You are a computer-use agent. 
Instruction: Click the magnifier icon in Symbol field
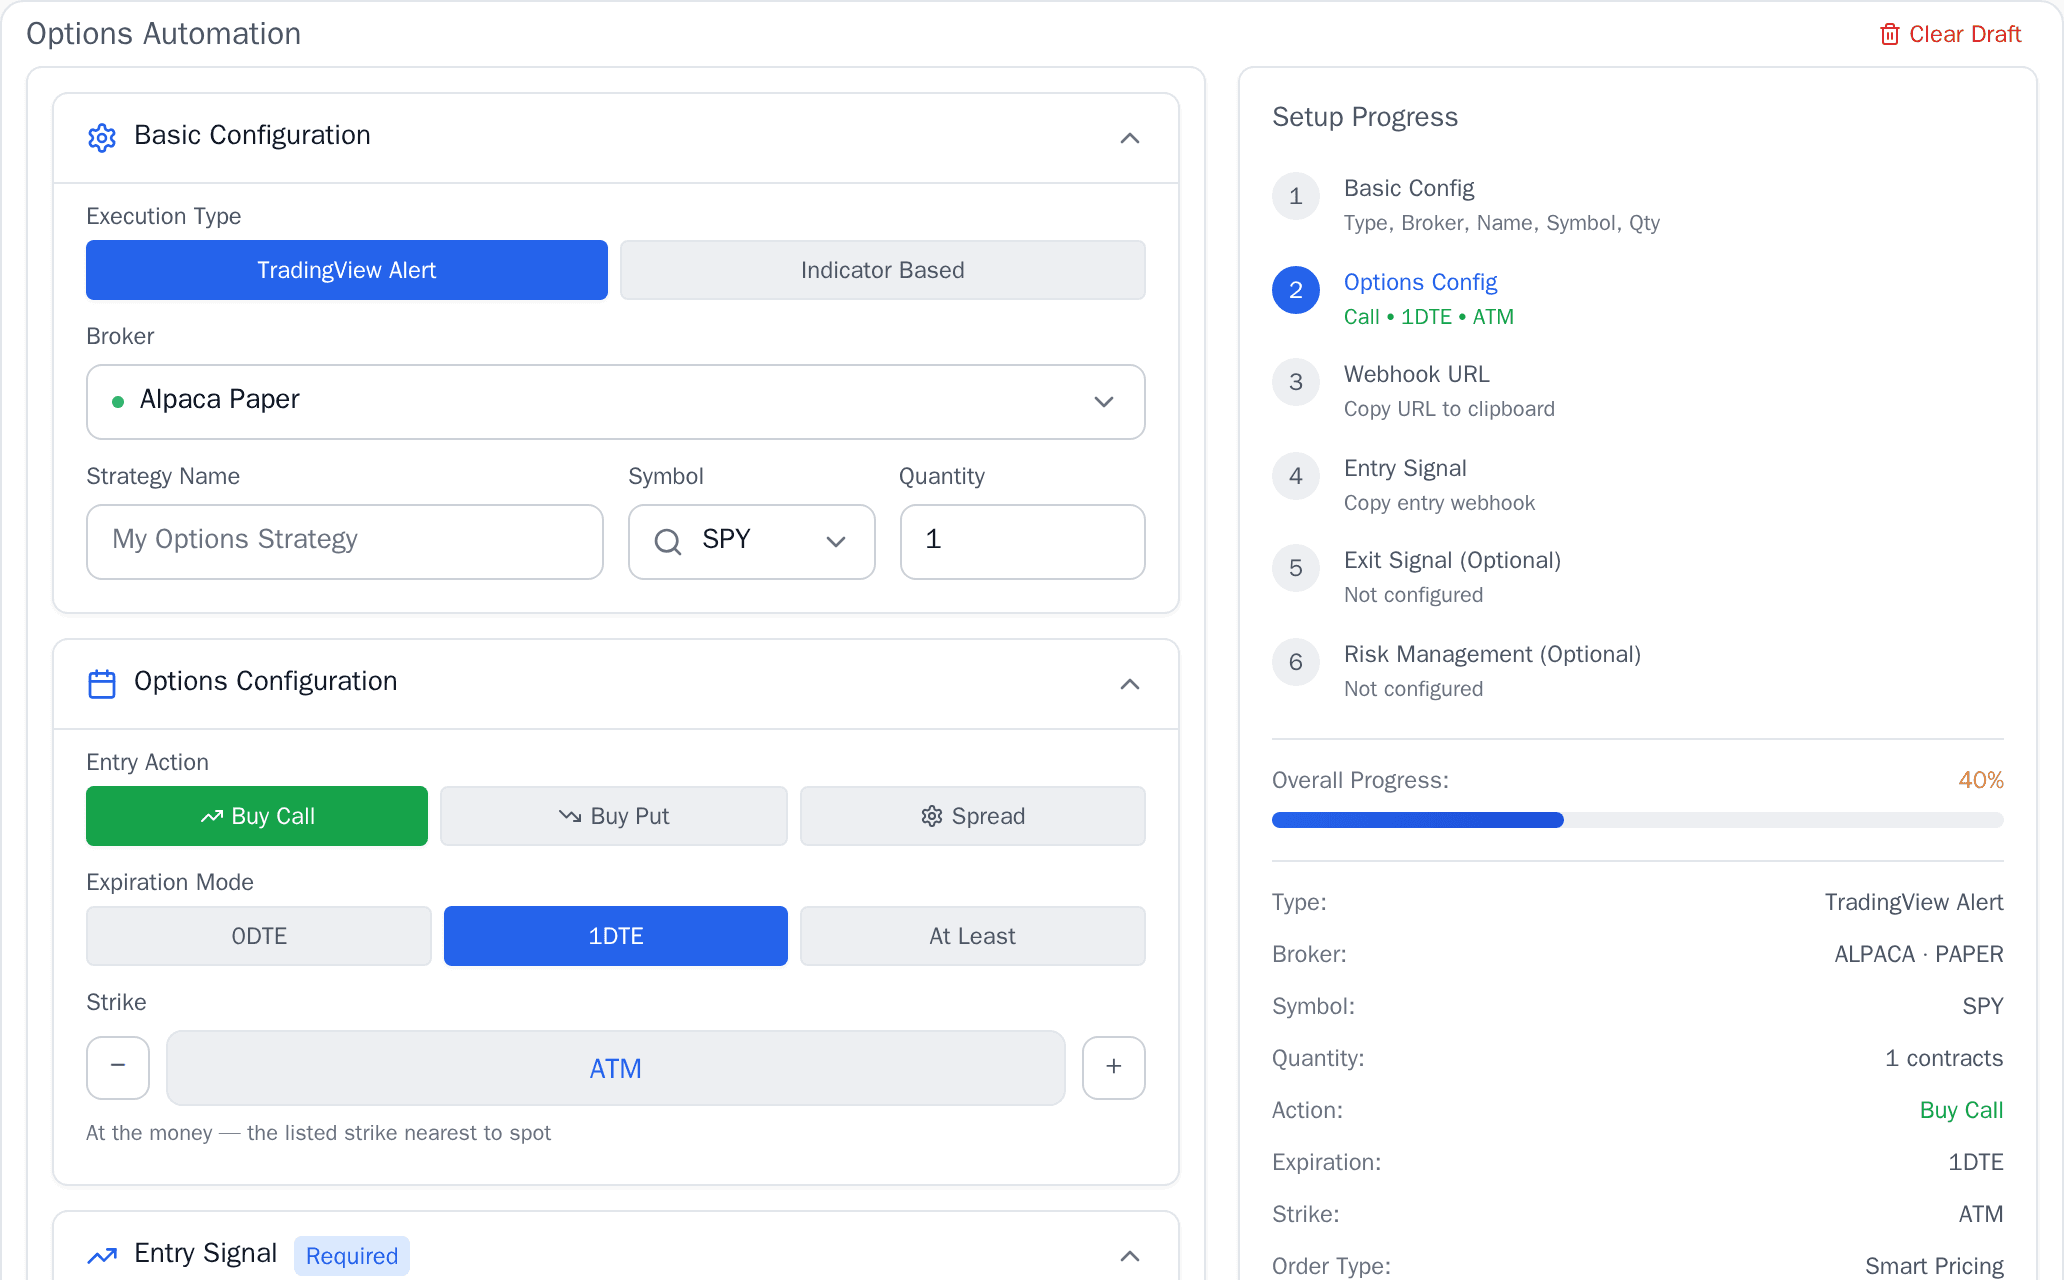click(x=668, y=542)
